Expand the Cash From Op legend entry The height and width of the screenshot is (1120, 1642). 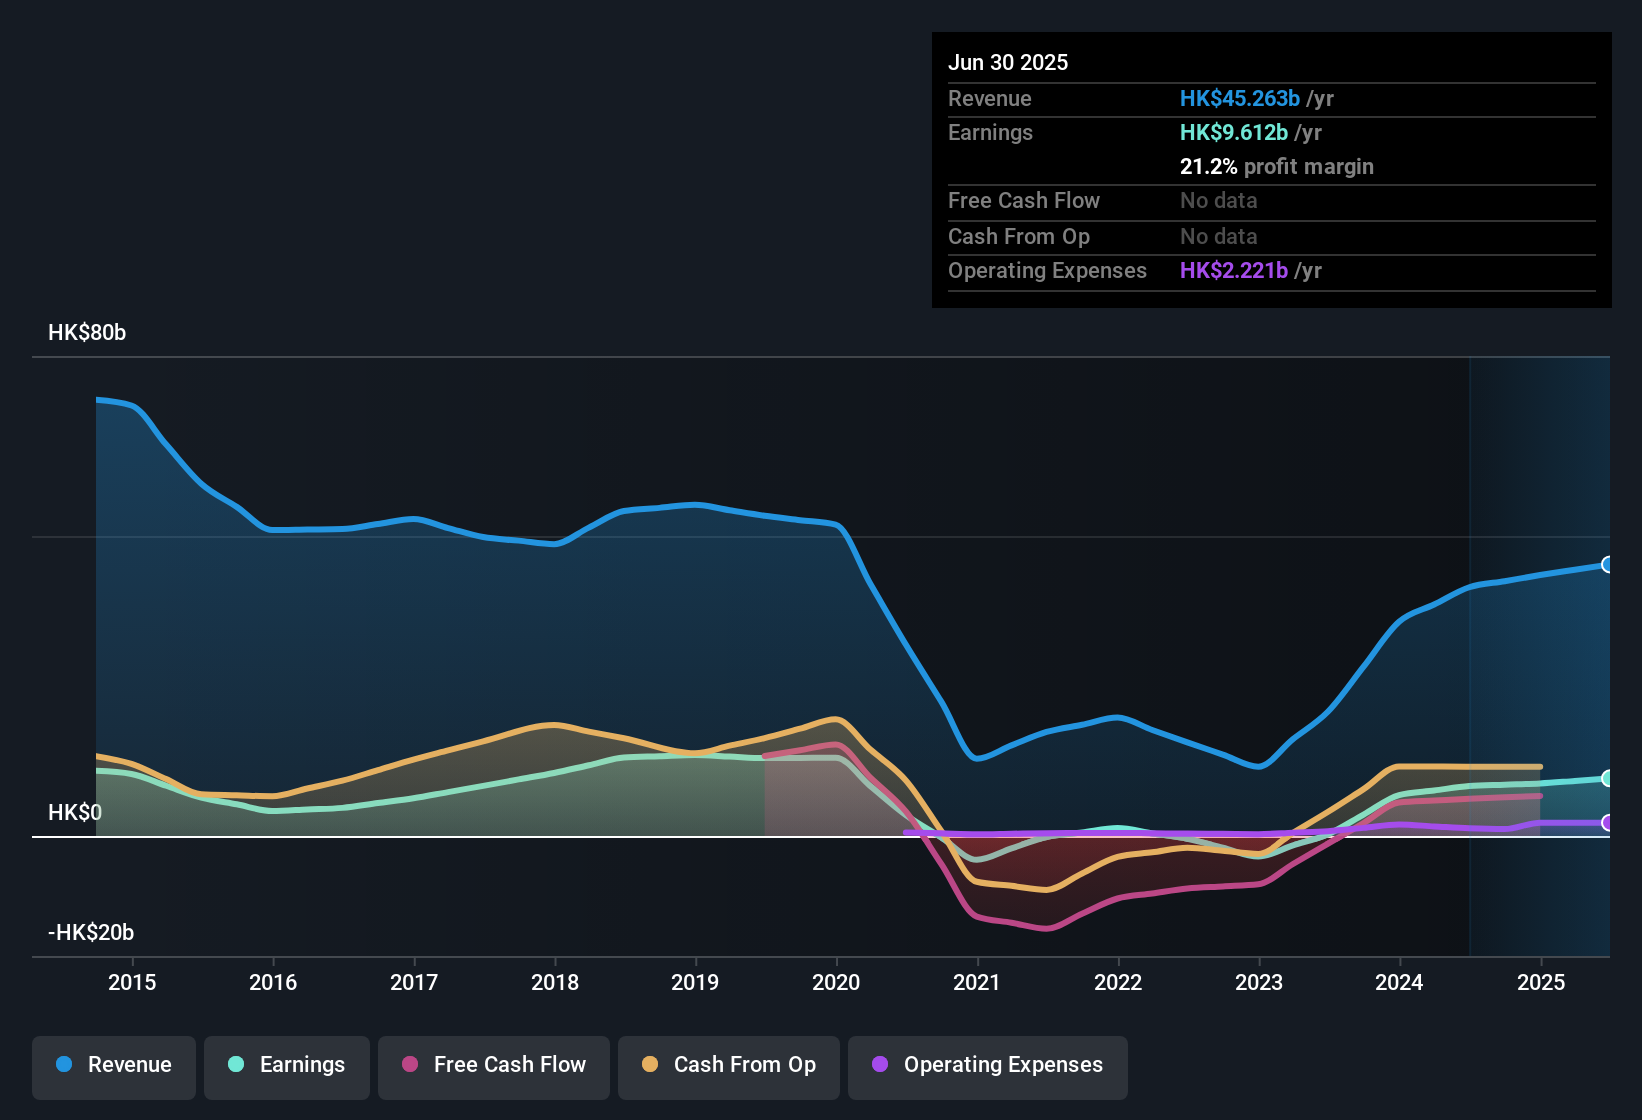click(728, 1065)
